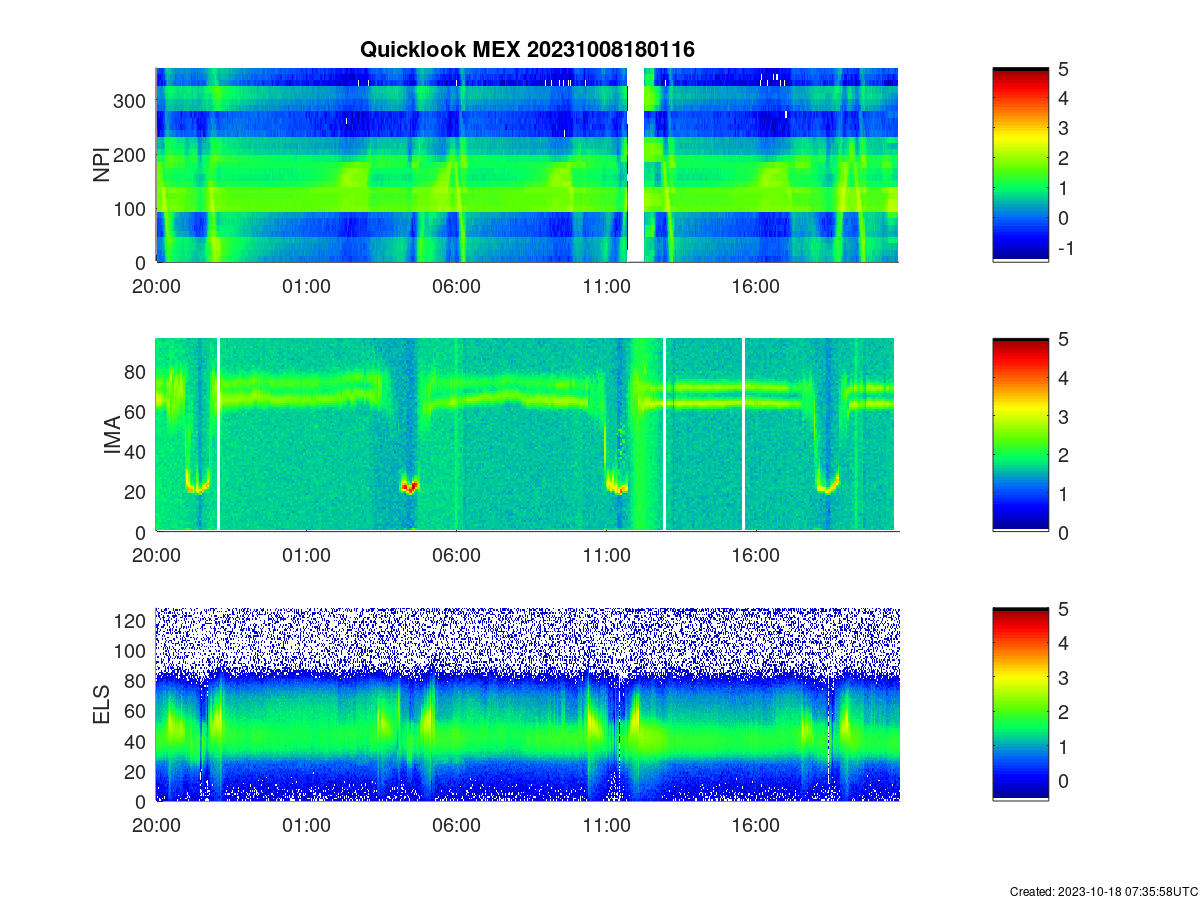This screenshot has height=900, width=1200.
Task: Click the 20:00 tick under IMA panel
Action: click(156, 556)
